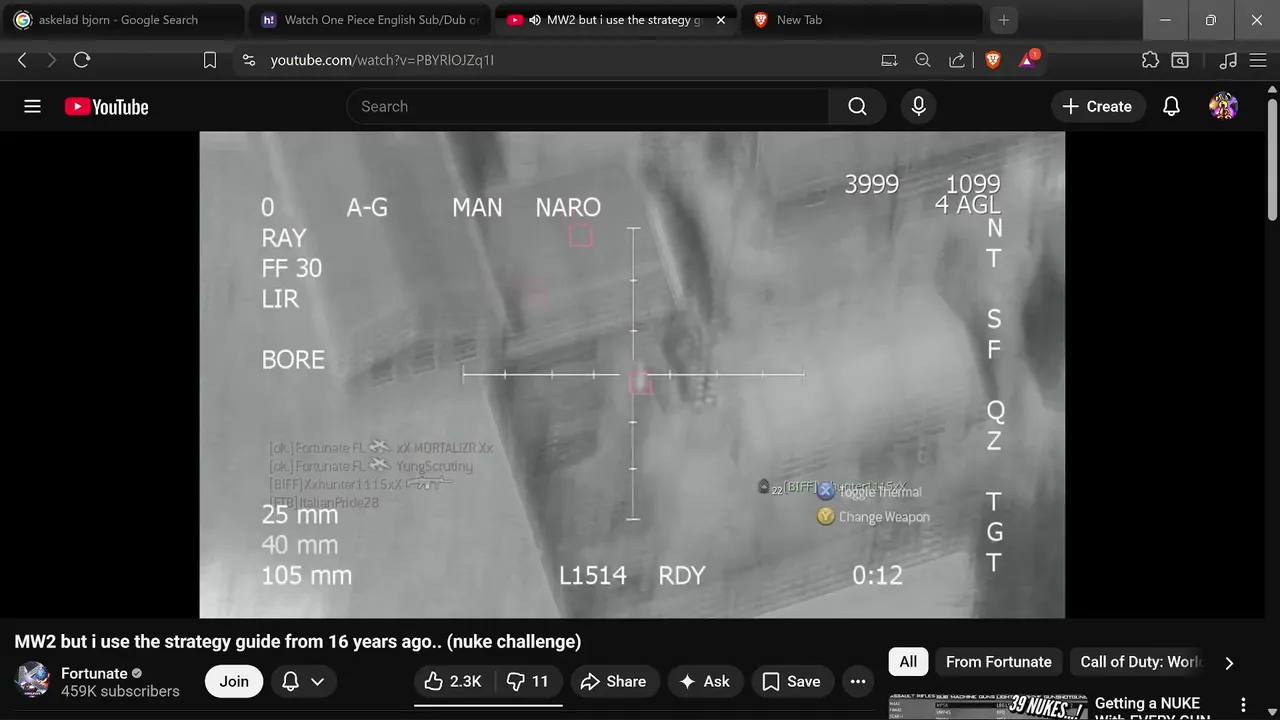Minimize the browser window

(1165, 20)
